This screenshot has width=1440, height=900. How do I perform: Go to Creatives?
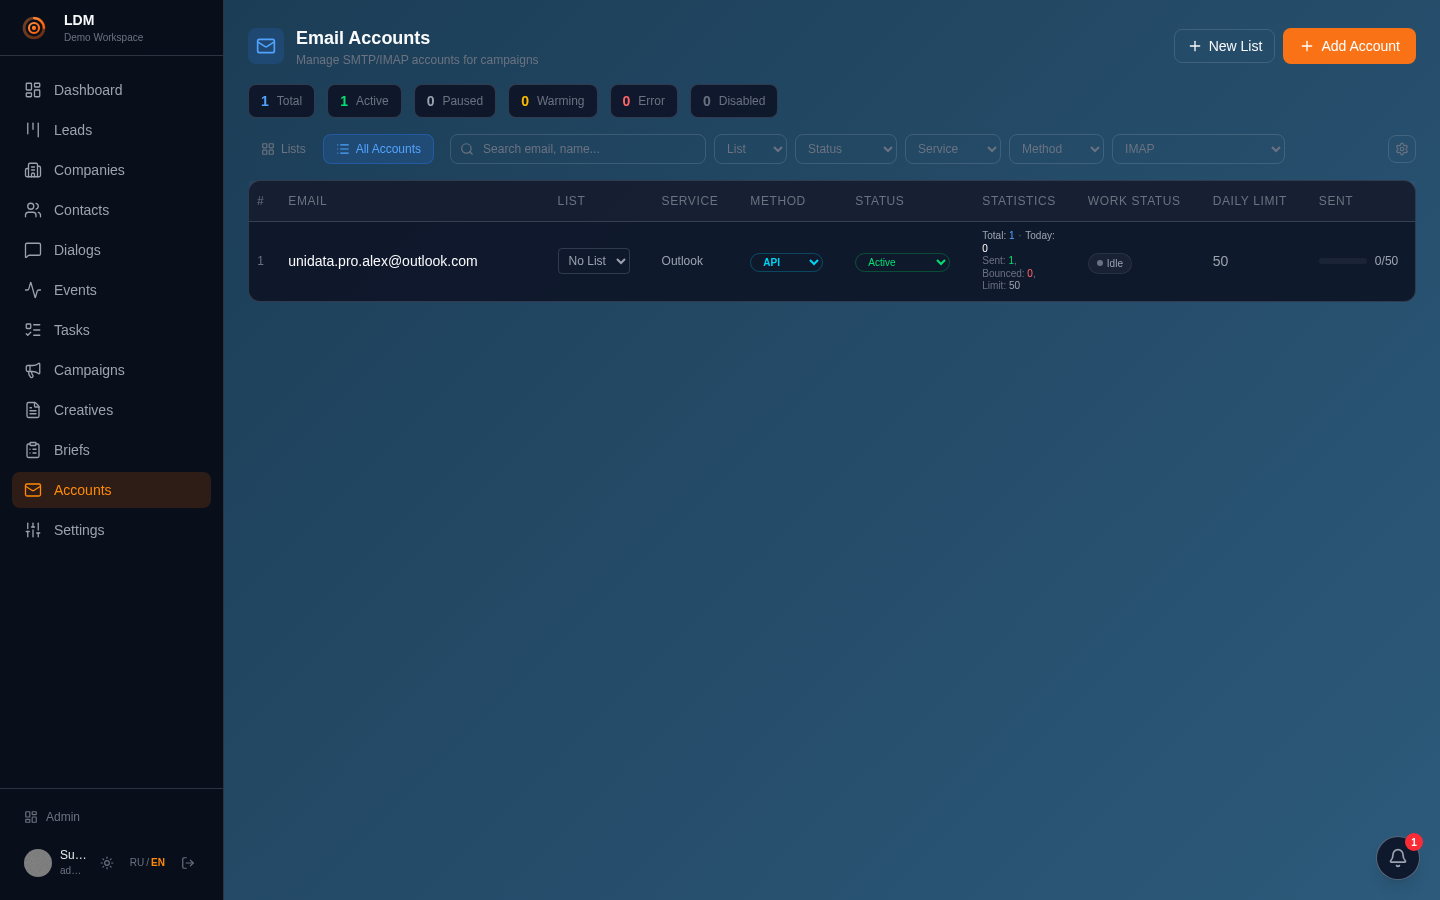pyautogui.click(x=111, y=410)
